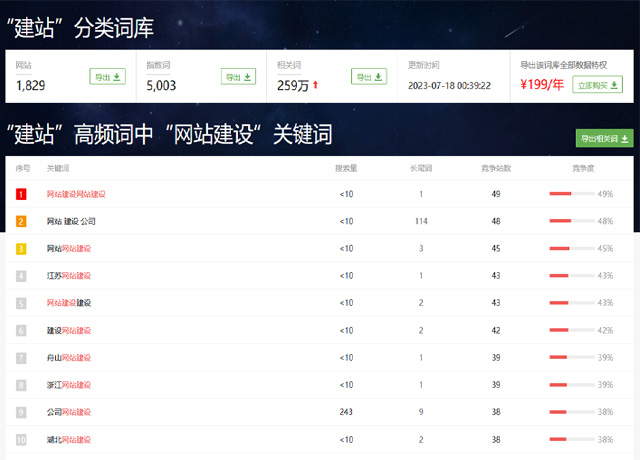Select the 舟山网站建设 keyword
Viewport: 640px width, 460px height.
click(x=69, y=357)
